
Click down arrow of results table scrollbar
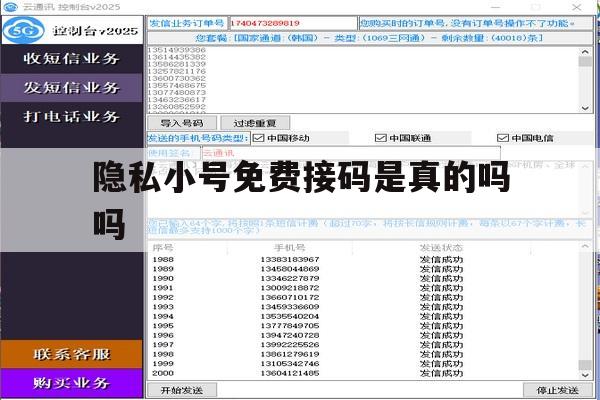point(585,375)
